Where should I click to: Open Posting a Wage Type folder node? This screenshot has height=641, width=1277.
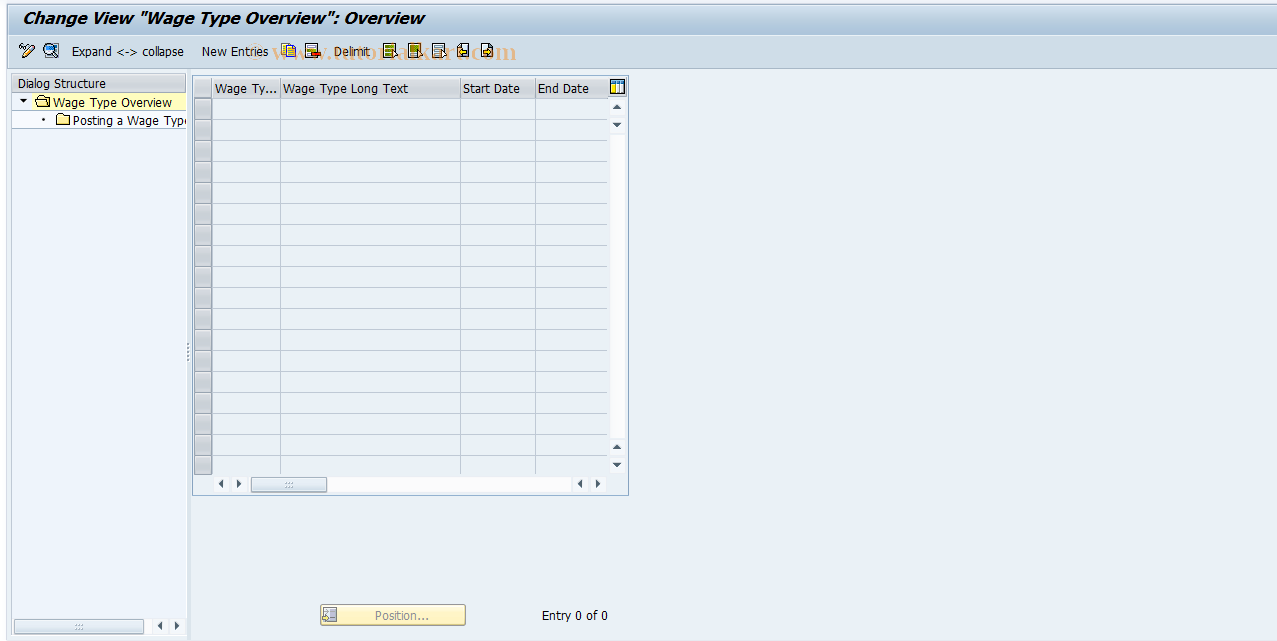pyautogui.click(x=121, y=120)
